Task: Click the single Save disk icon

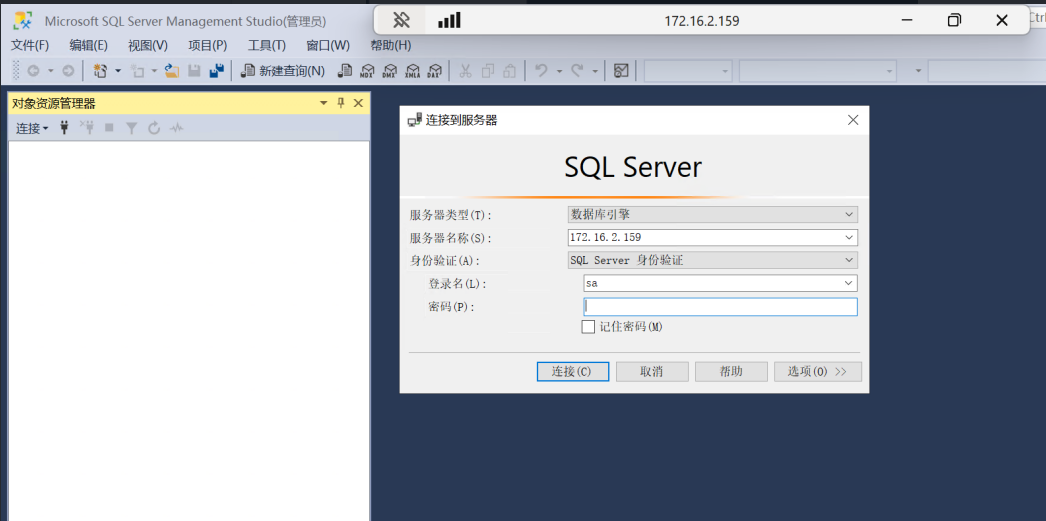Action: pos(194,71)
